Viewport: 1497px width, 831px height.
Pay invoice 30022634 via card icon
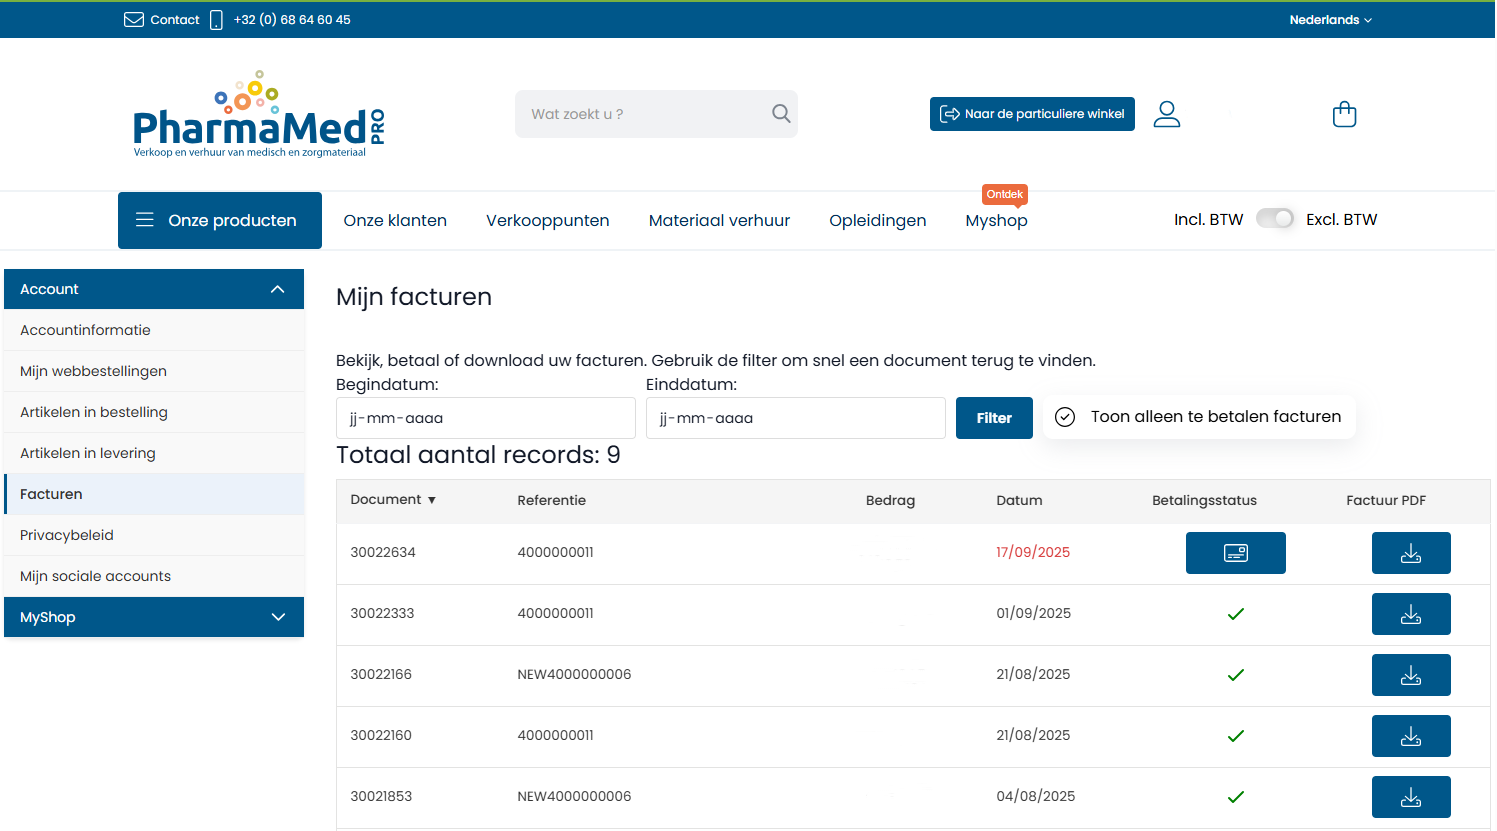click(1235, 553)
